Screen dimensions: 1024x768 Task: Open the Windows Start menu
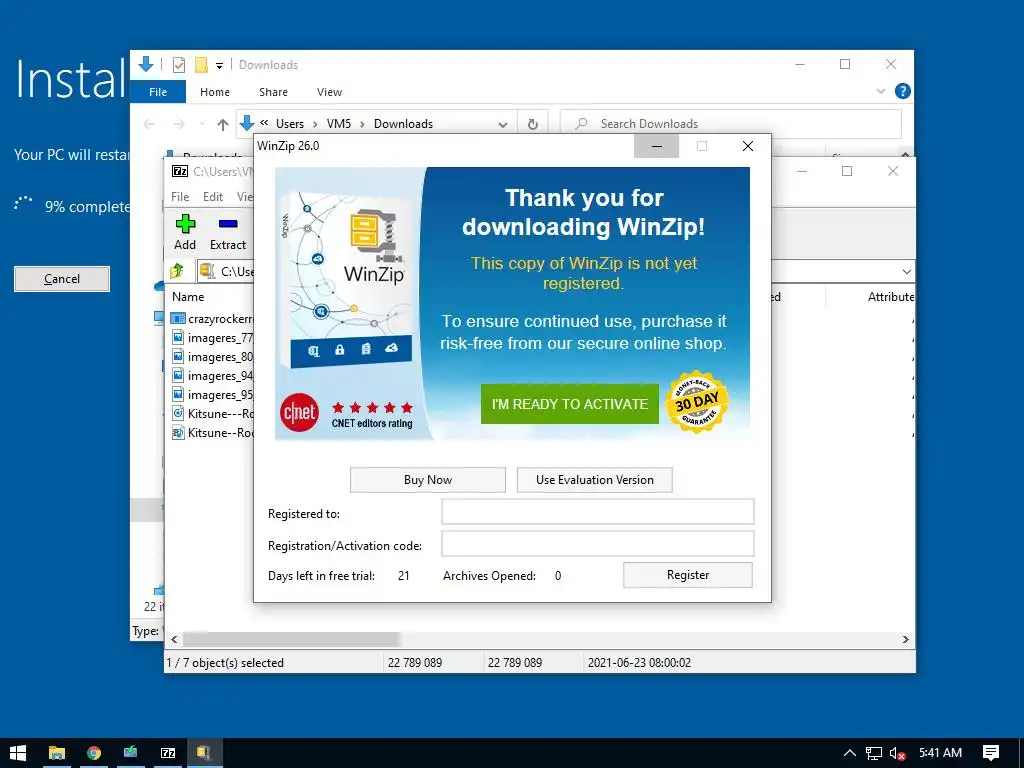tap(18, 753)
